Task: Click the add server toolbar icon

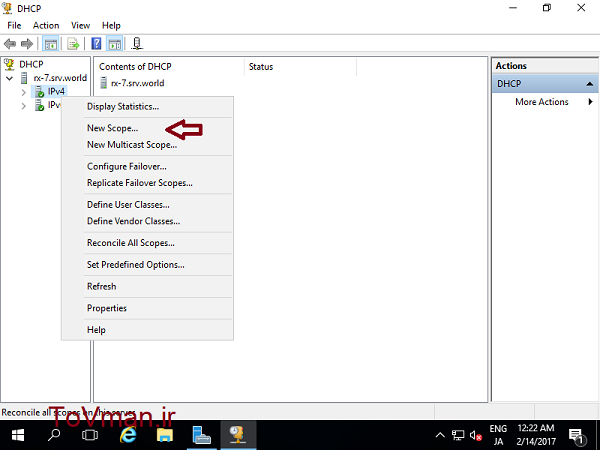Action: 137,44
